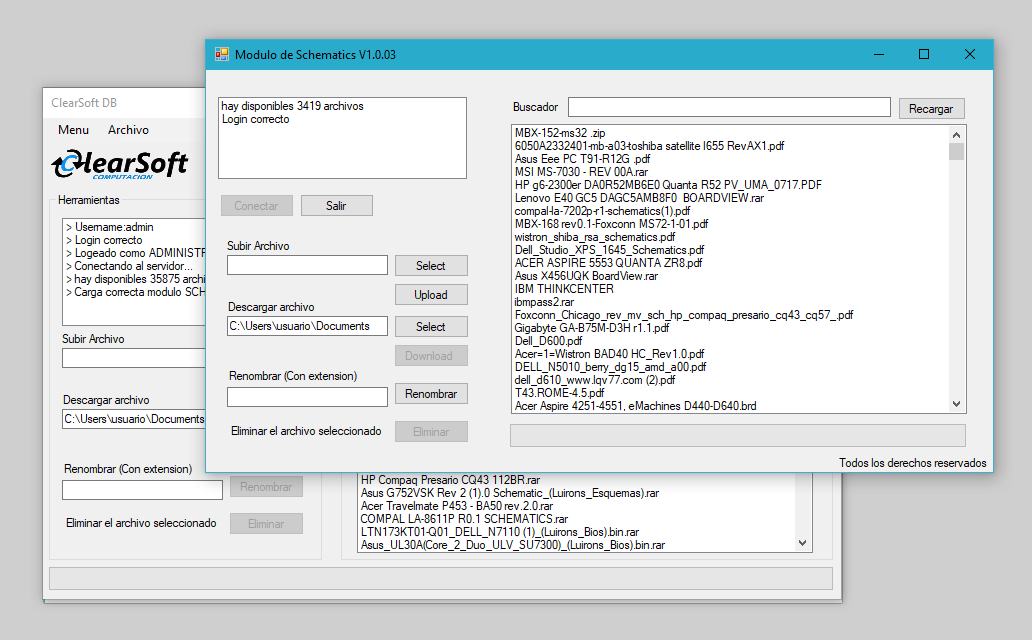This screenshot has height=640, width=1032.
Task: Click the scroll up arrow of the schematics list
Action: click(956, 134)
